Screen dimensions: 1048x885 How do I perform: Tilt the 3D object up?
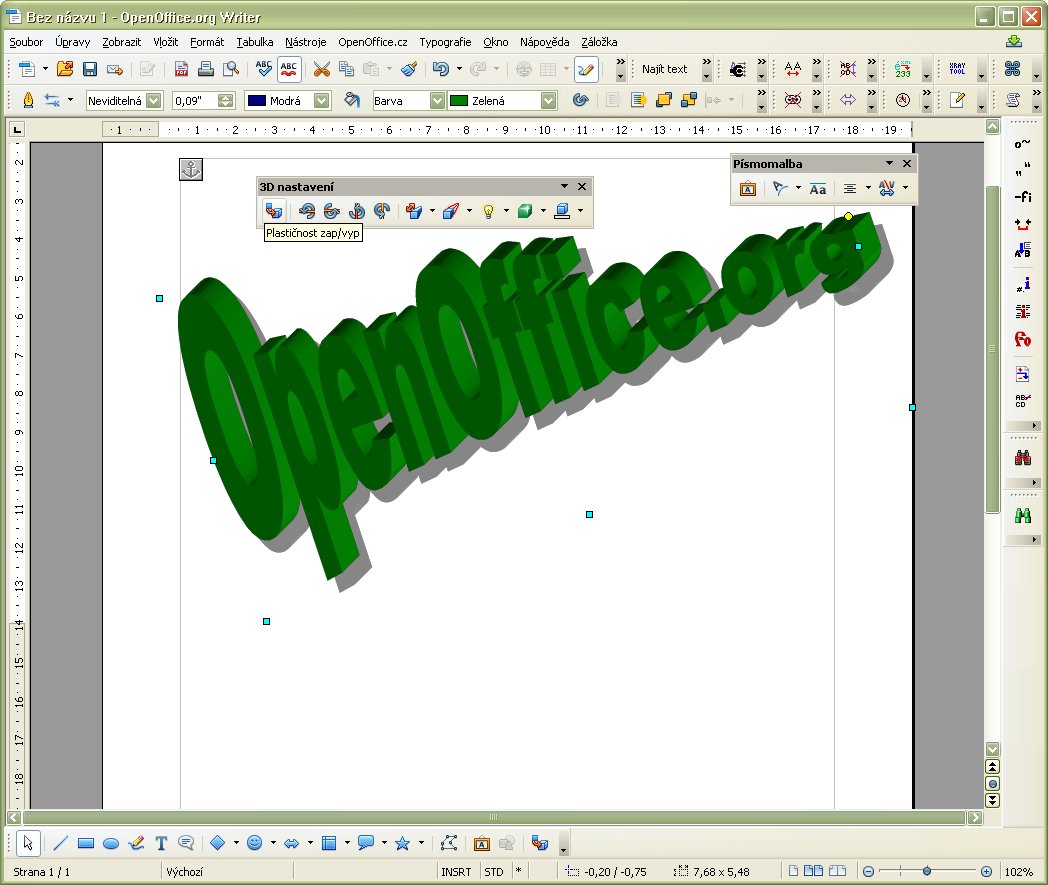pos(332,211)
